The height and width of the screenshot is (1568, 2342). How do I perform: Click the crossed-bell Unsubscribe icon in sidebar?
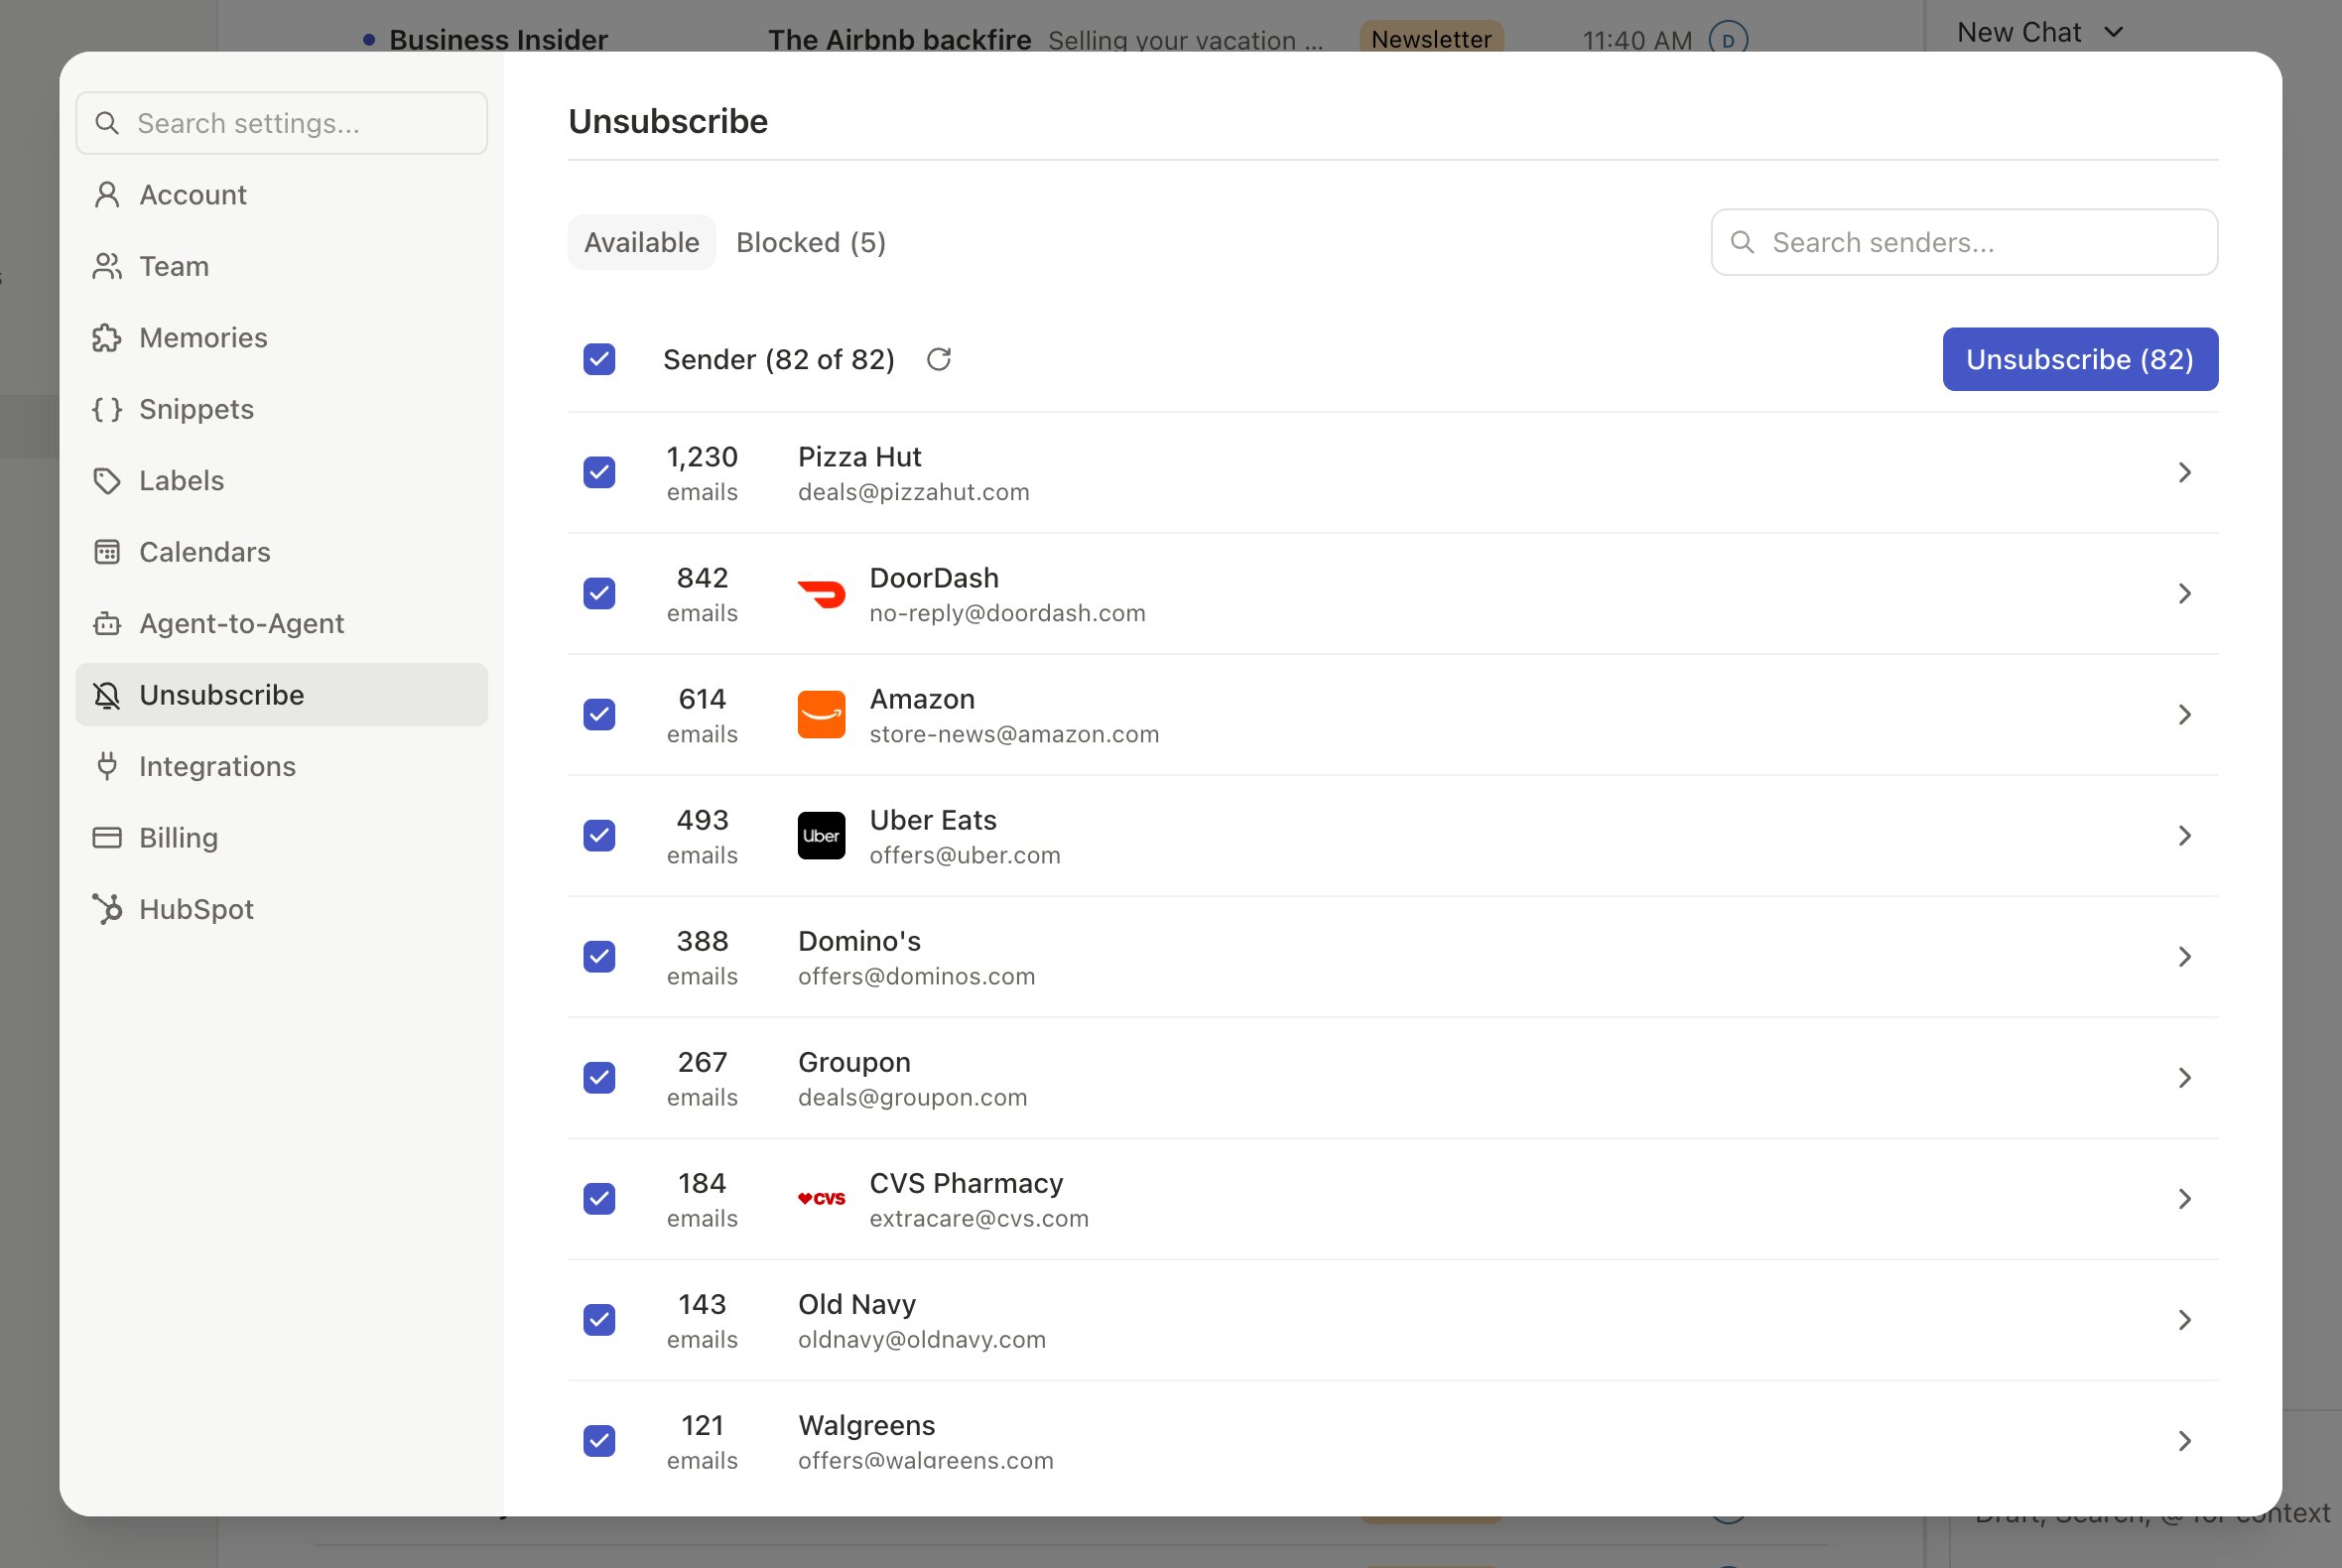click(x=107, y=695)
